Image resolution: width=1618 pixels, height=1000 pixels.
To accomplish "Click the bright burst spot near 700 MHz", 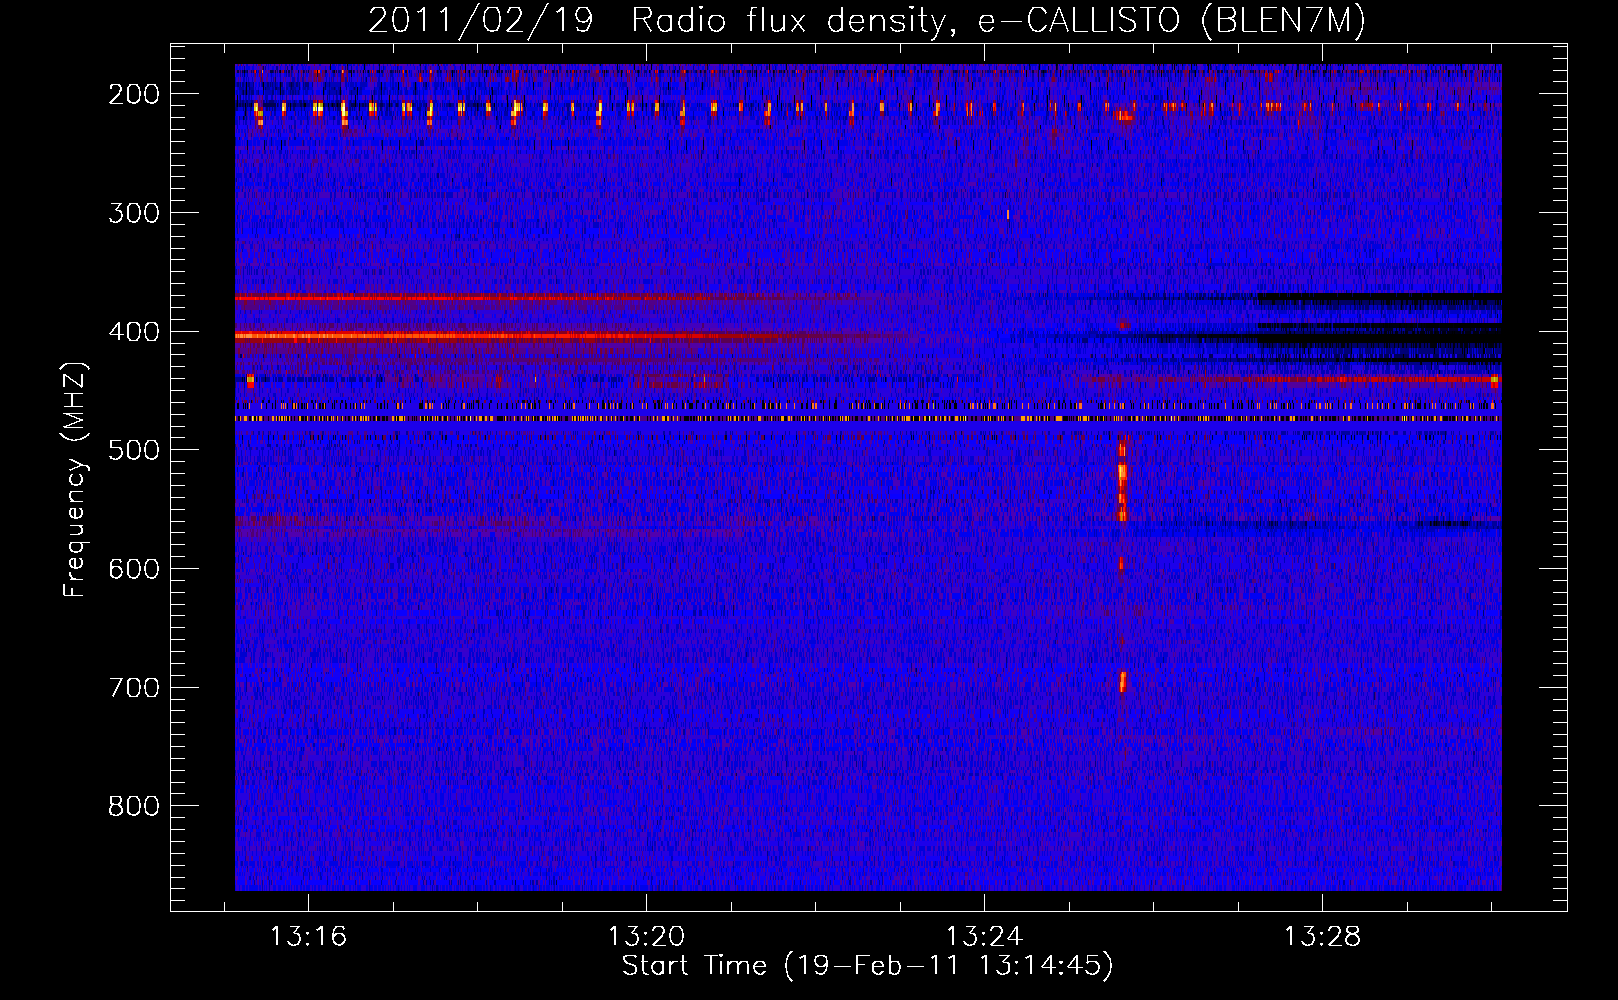I will pyautogui.click(x=1122, y=681).
